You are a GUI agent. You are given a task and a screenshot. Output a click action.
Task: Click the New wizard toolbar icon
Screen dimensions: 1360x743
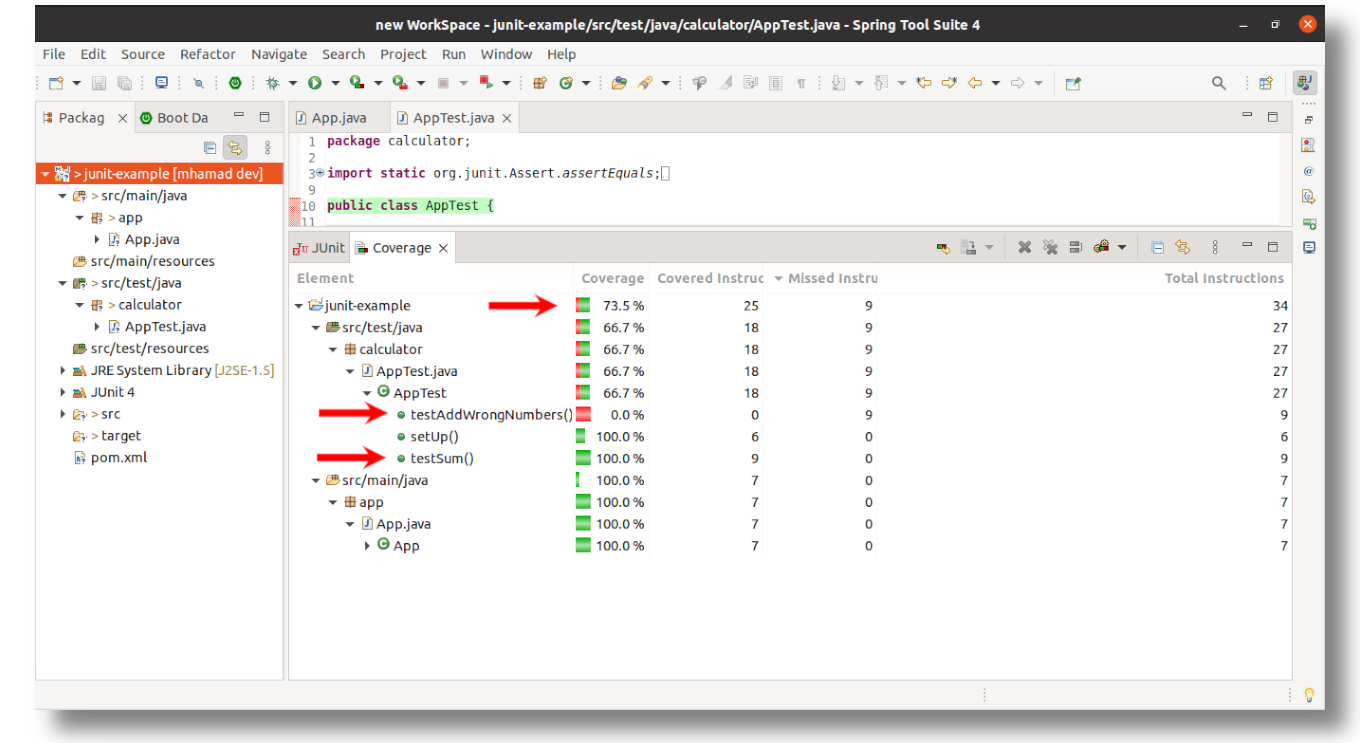pyautogui.click(x=56, y=83)
